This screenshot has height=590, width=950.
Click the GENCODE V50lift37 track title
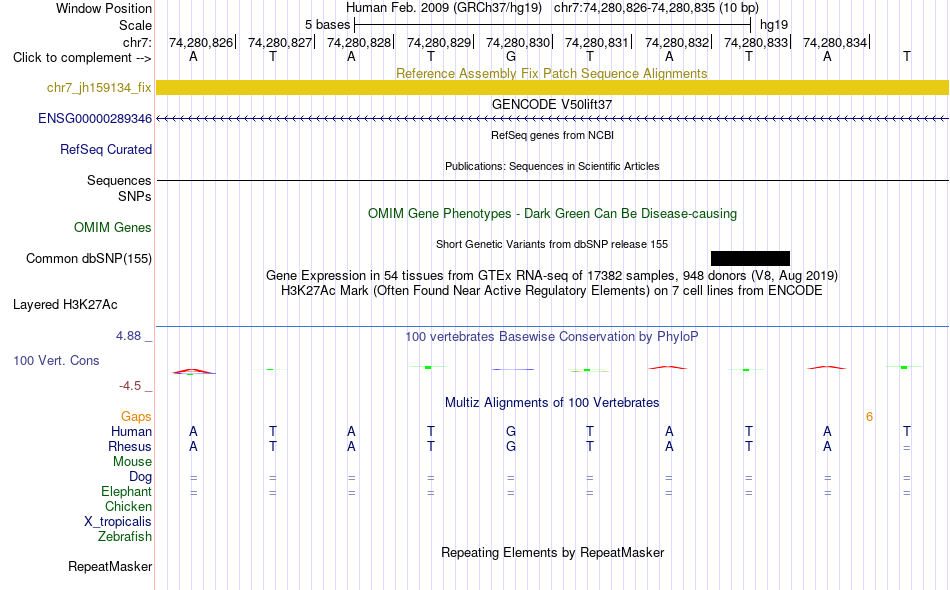[x=551, y=104]
